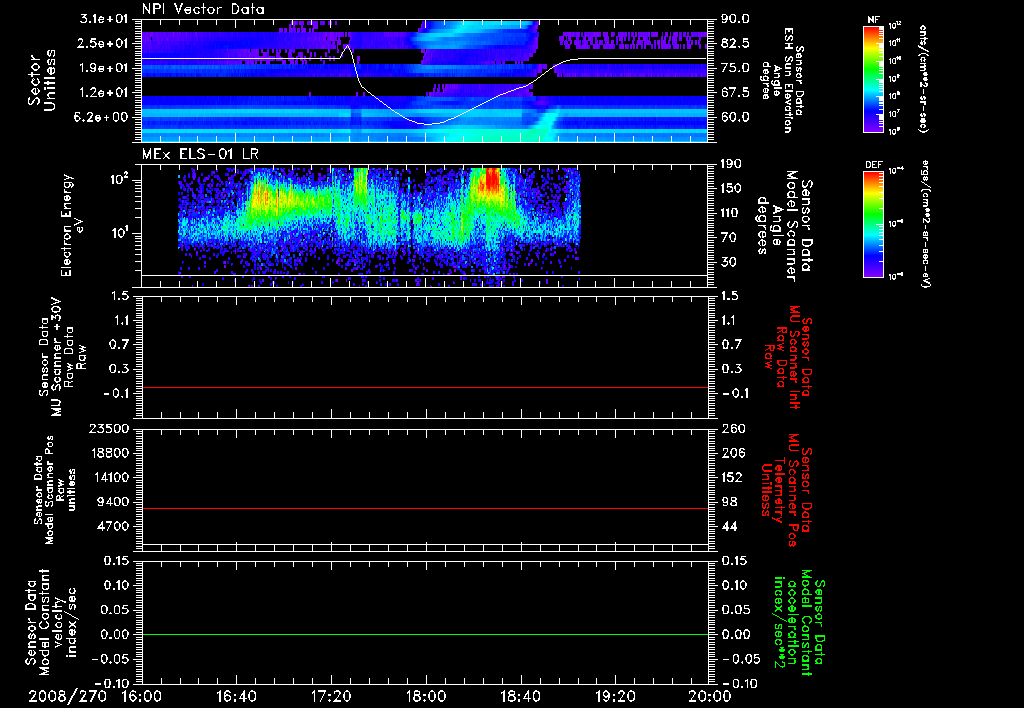Click the 260 telemetry tick label
This screenshot has width=1024, height=708.
point(731,428)
